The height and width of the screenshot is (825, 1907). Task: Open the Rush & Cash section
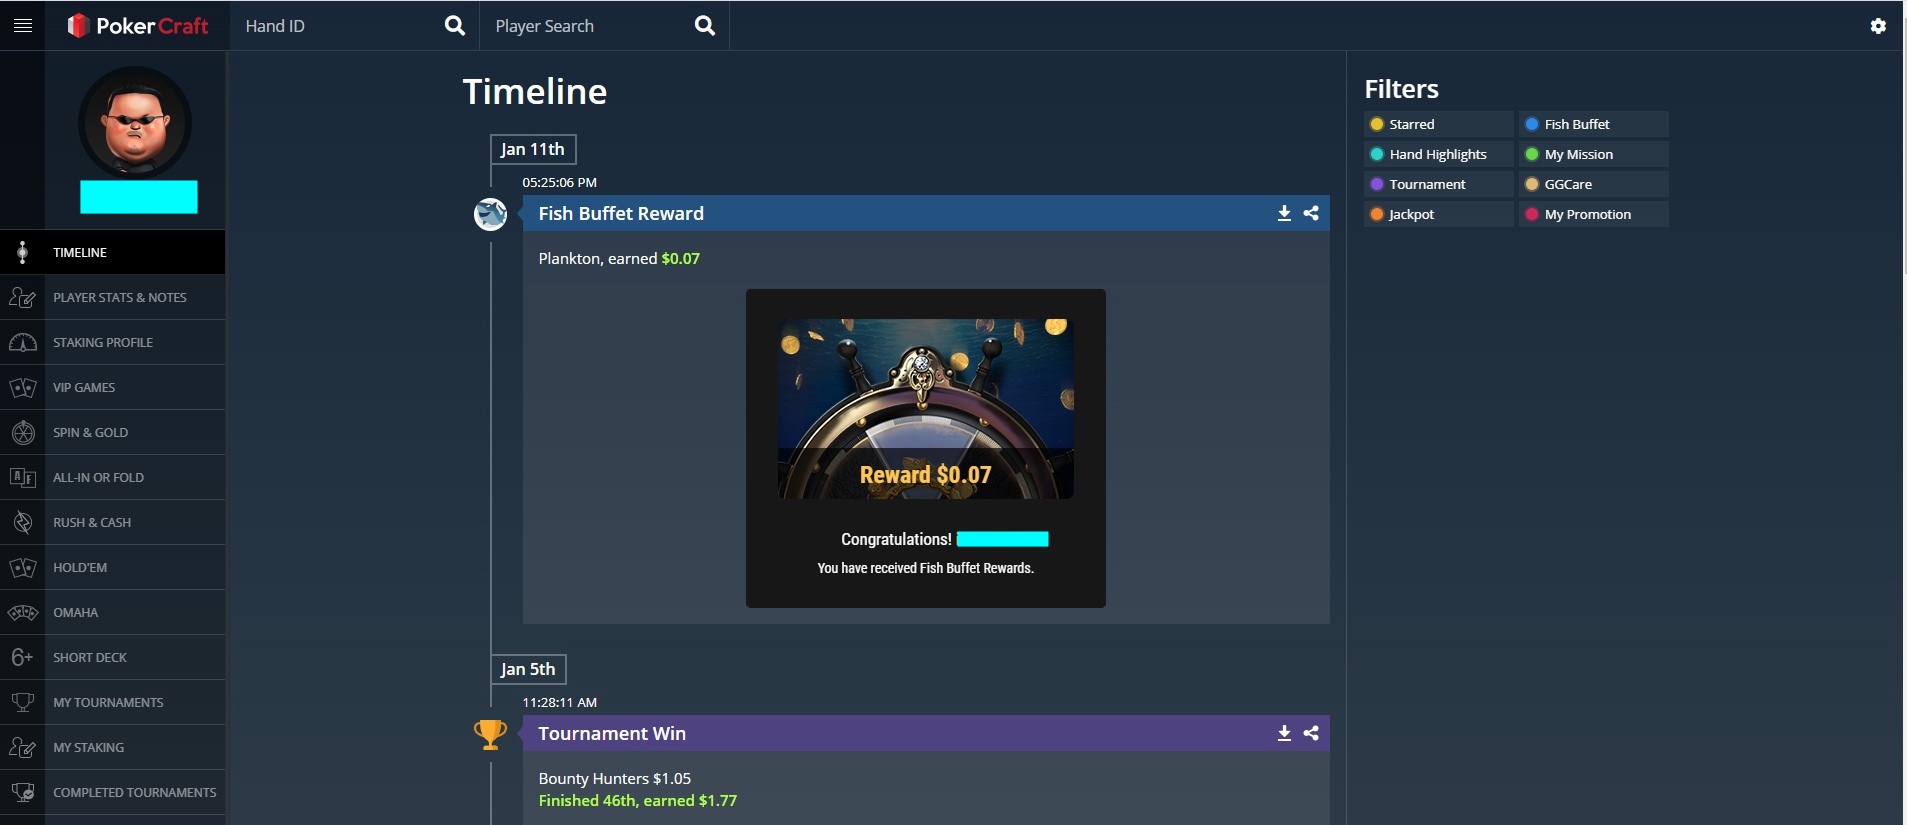(x=92, y=522)
